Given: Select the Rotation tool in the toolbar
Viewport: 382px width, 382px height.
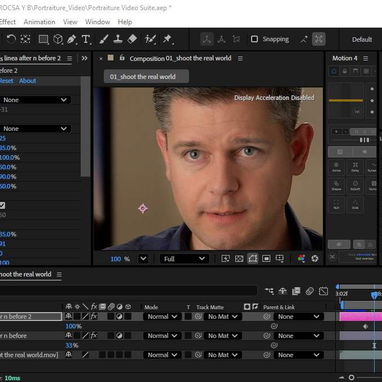Looking at the screenshot, I should click(11, 39).
